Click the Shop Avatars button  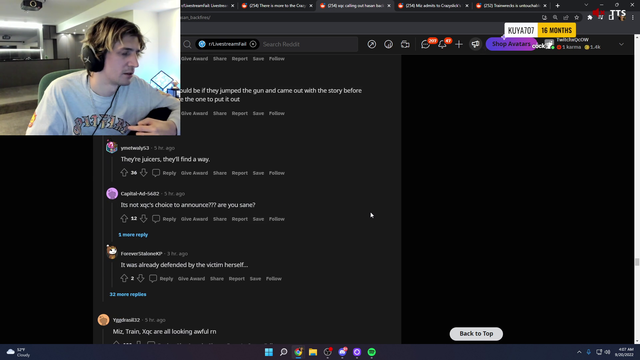pos(511,44)
